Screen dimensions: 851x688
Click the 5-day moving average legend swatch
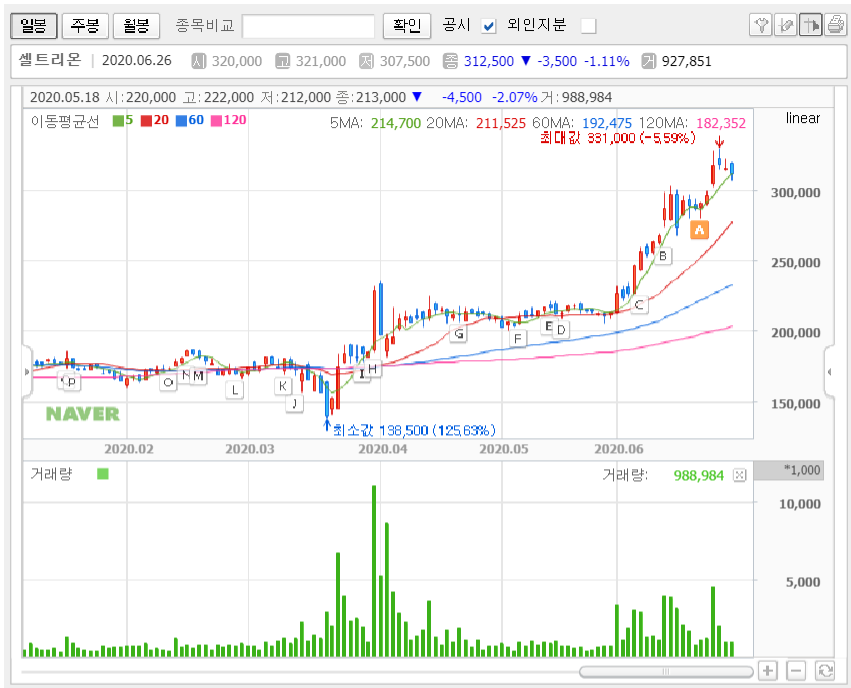pyautogui.click(x=118, y=120)
